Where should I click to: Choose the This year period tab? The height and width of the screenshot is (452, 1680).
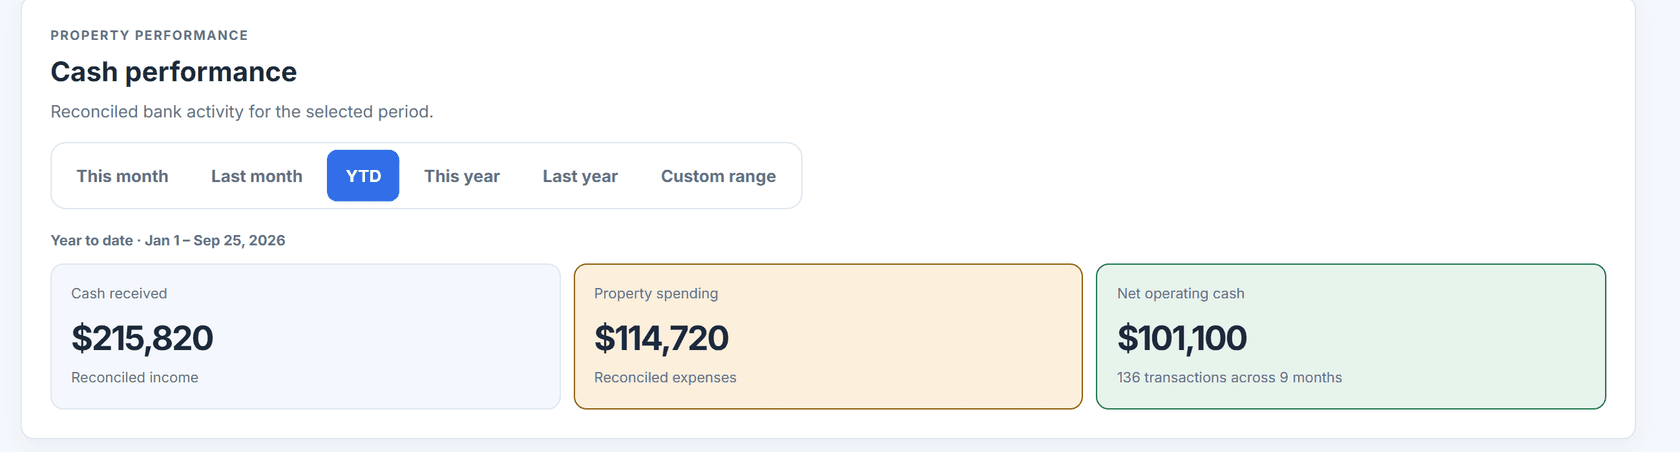tap(462, 176)
